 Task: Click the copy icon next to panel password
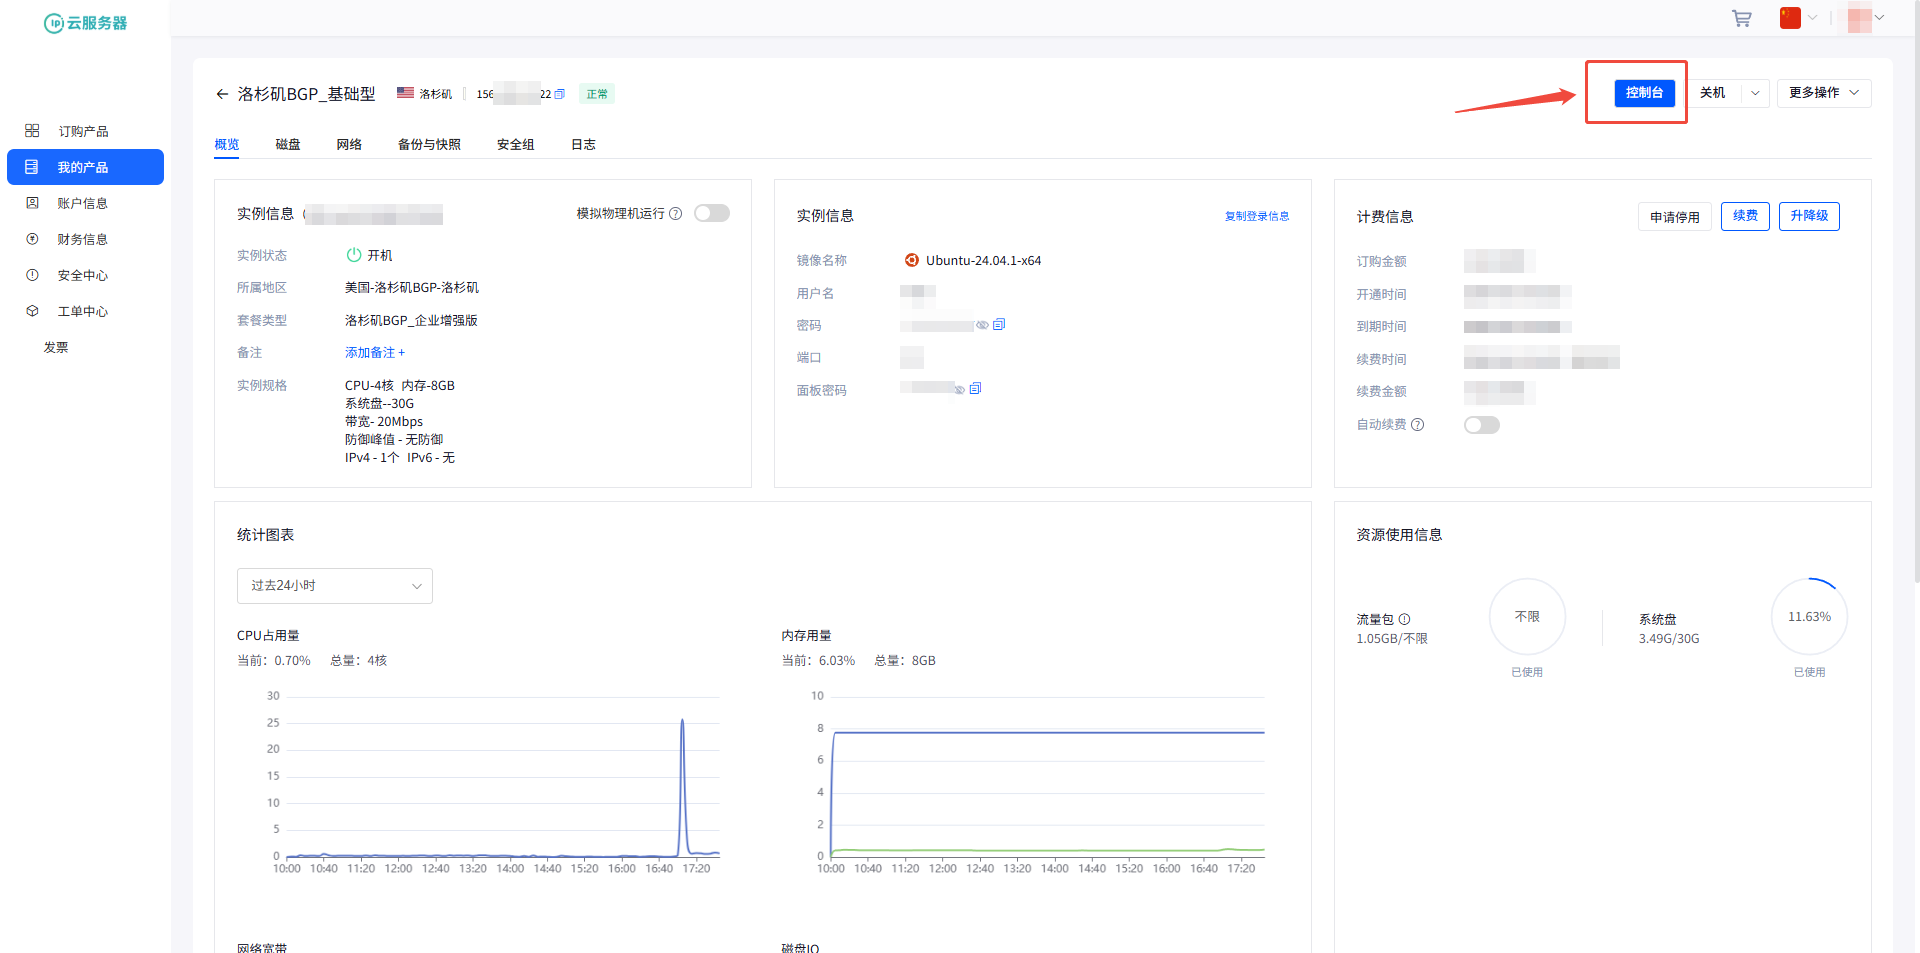point(975,389)
